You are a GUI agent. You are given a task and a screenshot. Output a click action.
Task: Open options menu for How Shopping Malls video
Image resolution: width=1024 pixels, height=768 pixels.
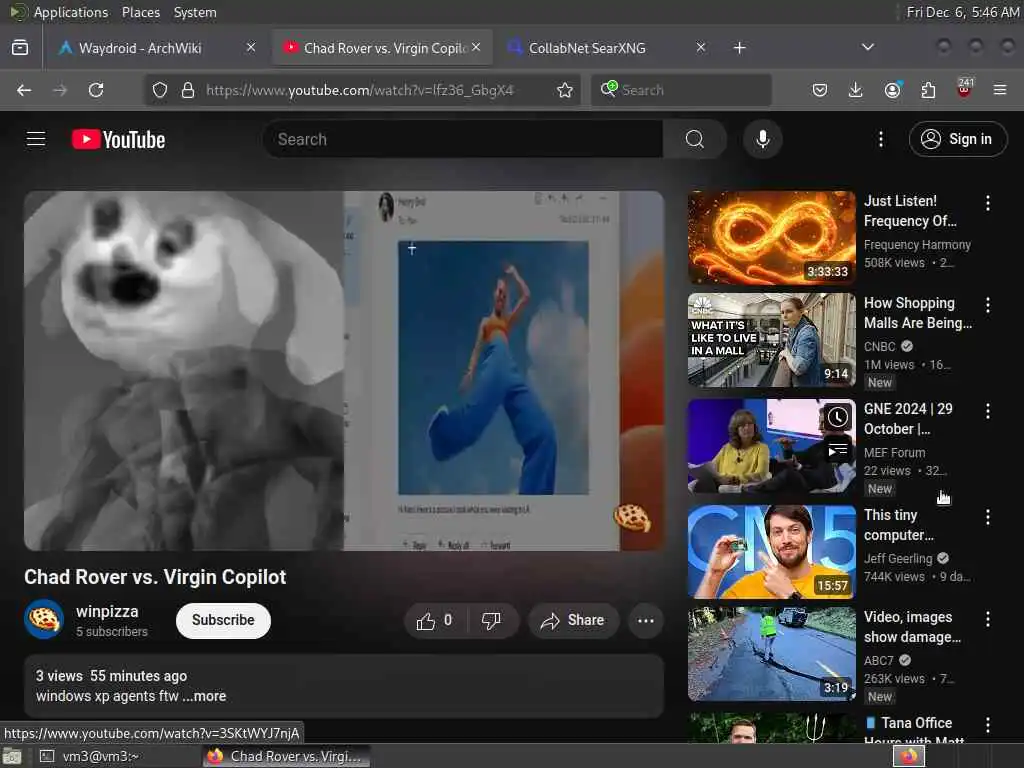(987, 304)
